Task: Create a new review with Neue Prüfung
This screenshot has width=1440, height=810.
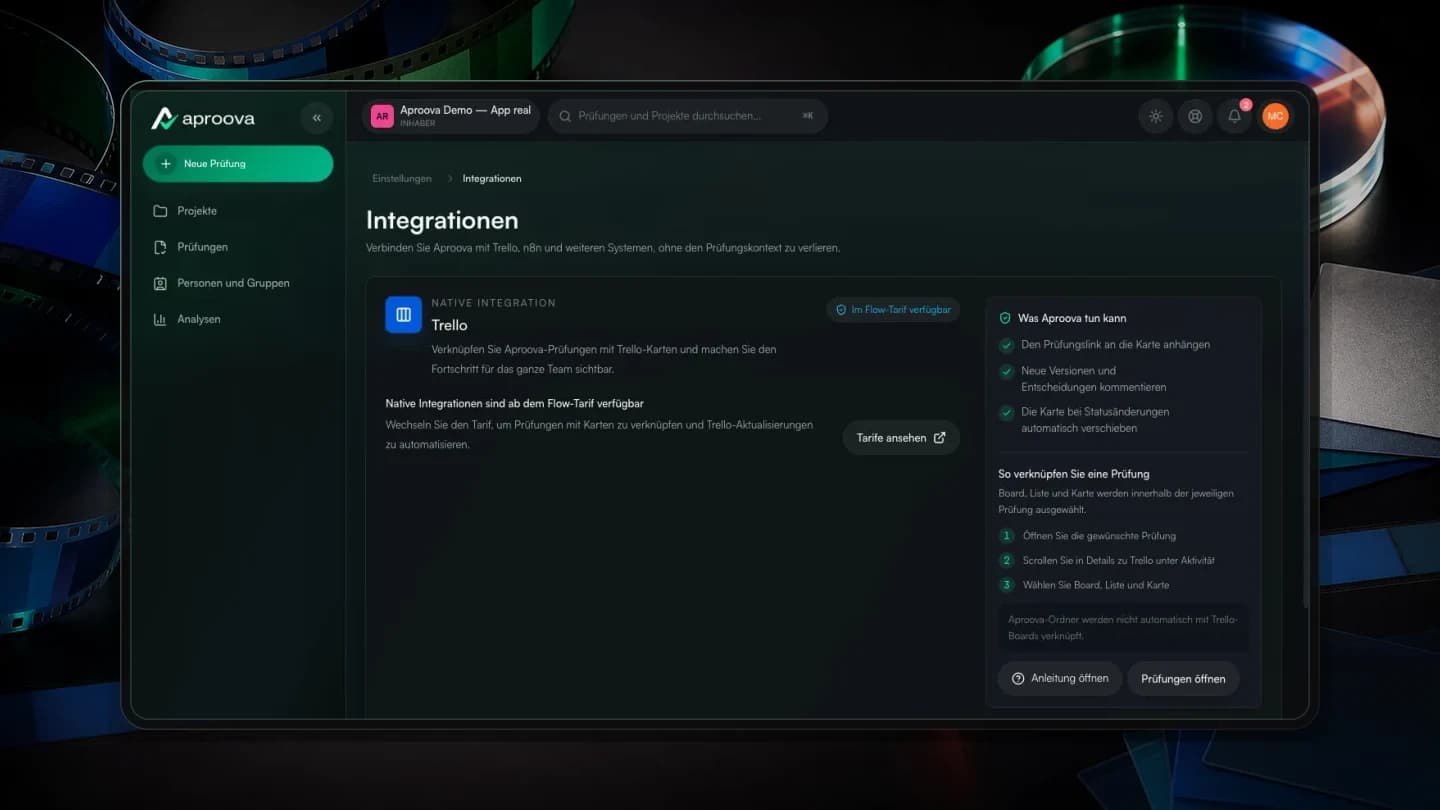Action: point(238,164)
